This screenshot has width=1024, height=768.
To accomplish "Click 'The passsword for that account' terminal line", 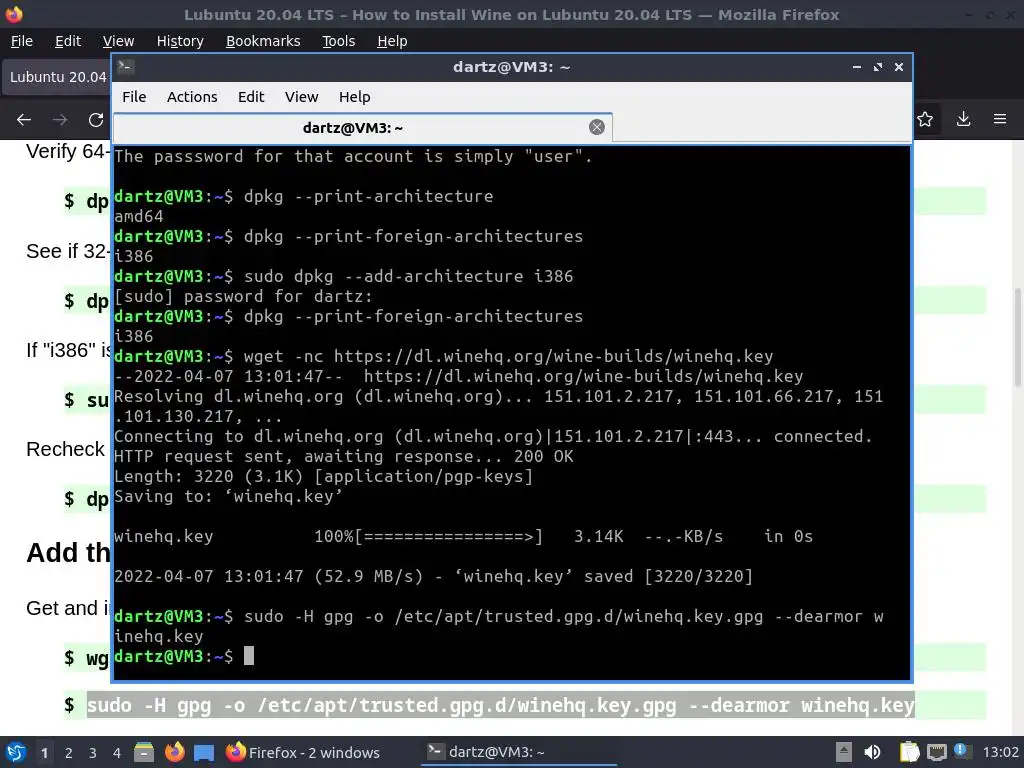I will pyautogui.click(x=353, y=157).
